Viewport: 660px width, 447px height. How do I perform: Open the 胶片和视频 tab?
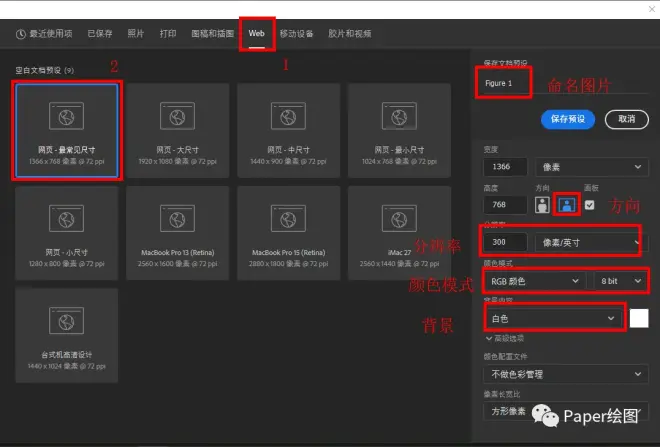(x=350, y=34)
